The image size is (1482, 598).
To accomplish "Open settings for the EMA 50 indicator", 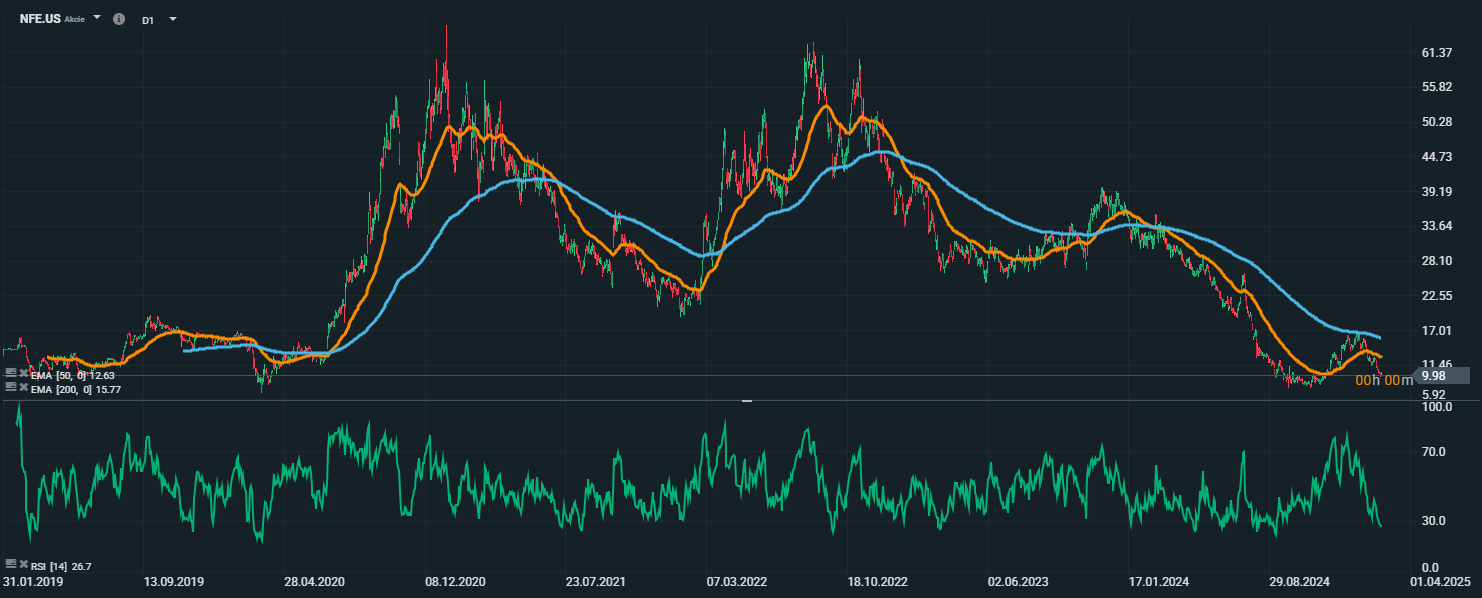I will click(x=11, y=372).
